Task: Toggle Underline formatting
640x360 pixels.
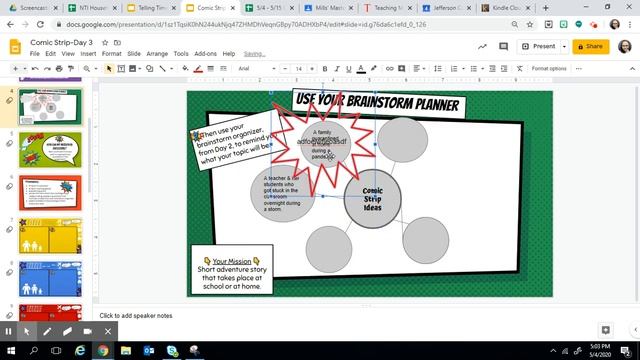Action: [349, 69]
